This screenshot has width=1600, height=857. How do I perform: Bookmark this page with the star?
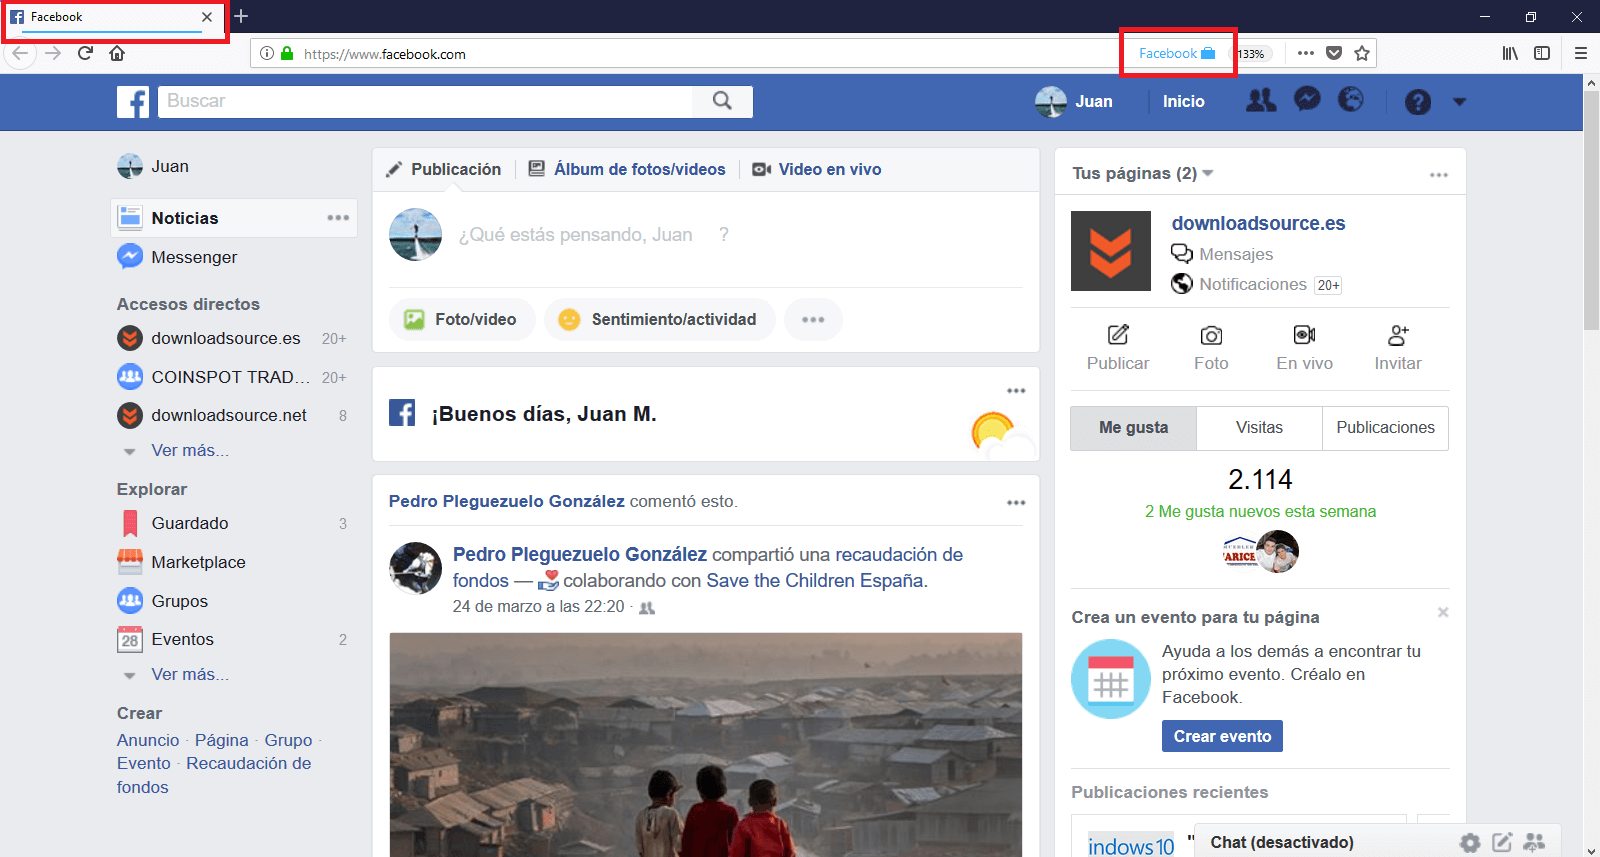[1362, 53]
